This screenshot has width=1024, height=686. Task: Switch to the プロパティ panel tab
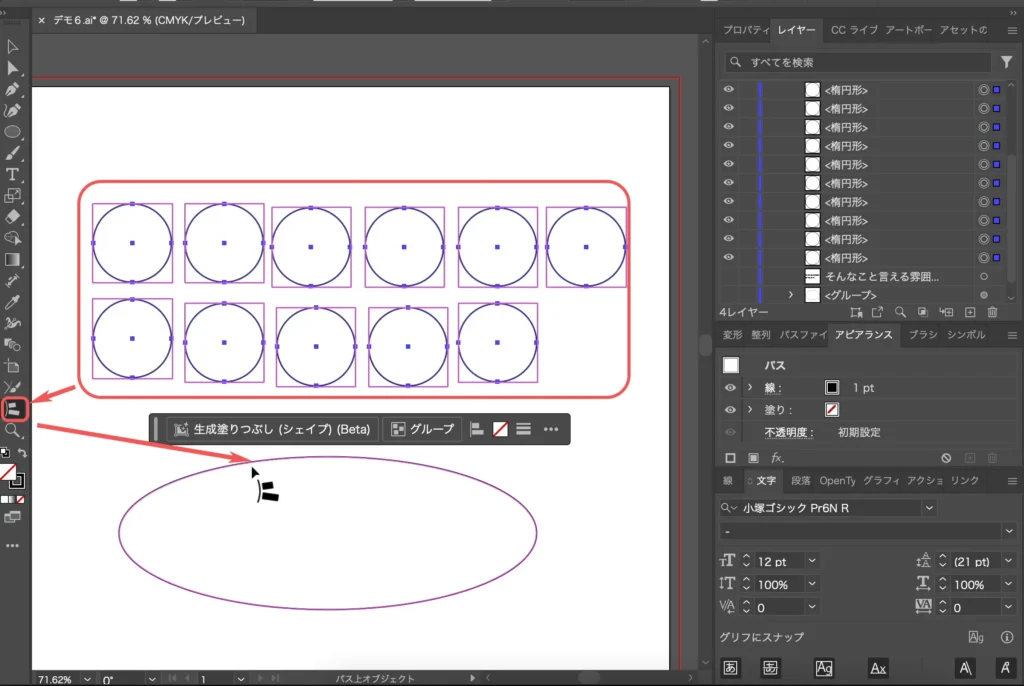pyautogui.click(x=745, y=30)
